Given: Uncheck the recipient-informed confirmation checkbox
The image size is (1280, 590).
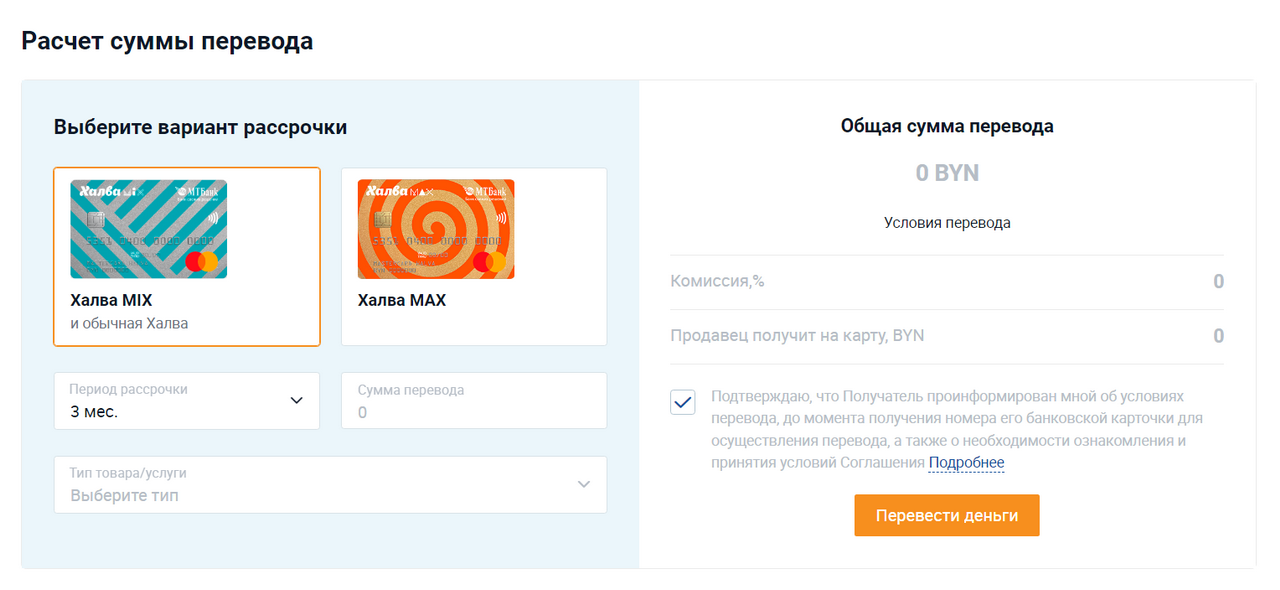Looking at the screenshot, I should (683, 403).
